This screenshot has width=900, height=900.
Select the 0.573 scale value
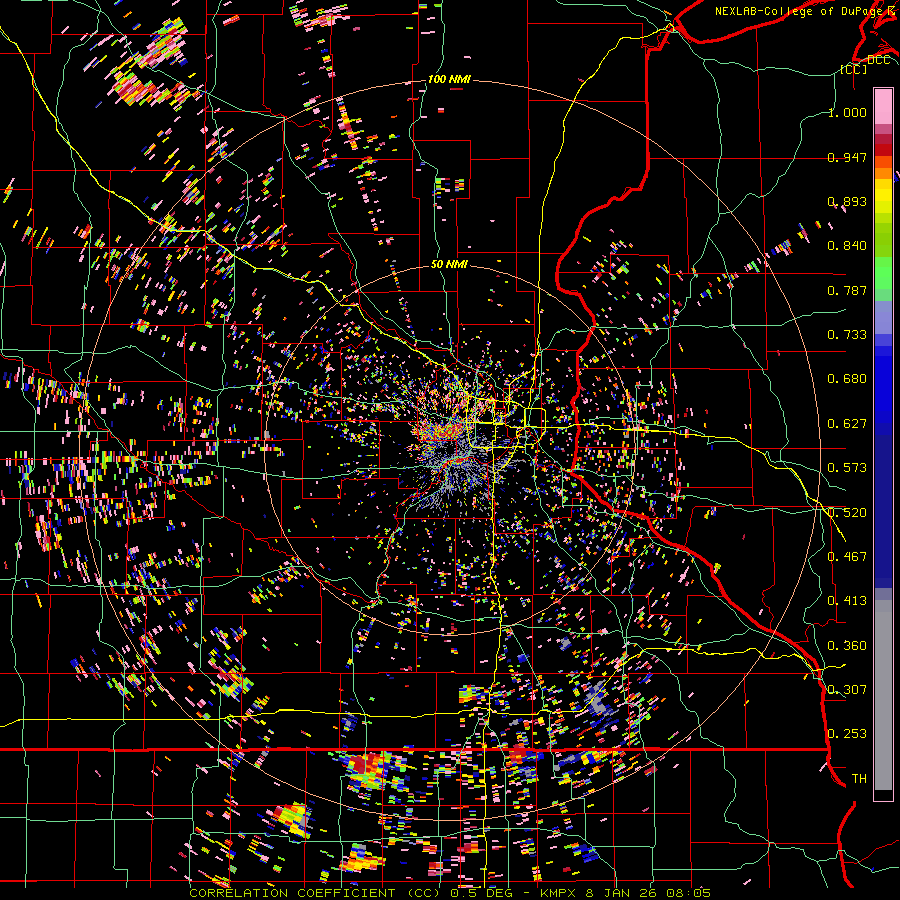(x=847, y=468)
